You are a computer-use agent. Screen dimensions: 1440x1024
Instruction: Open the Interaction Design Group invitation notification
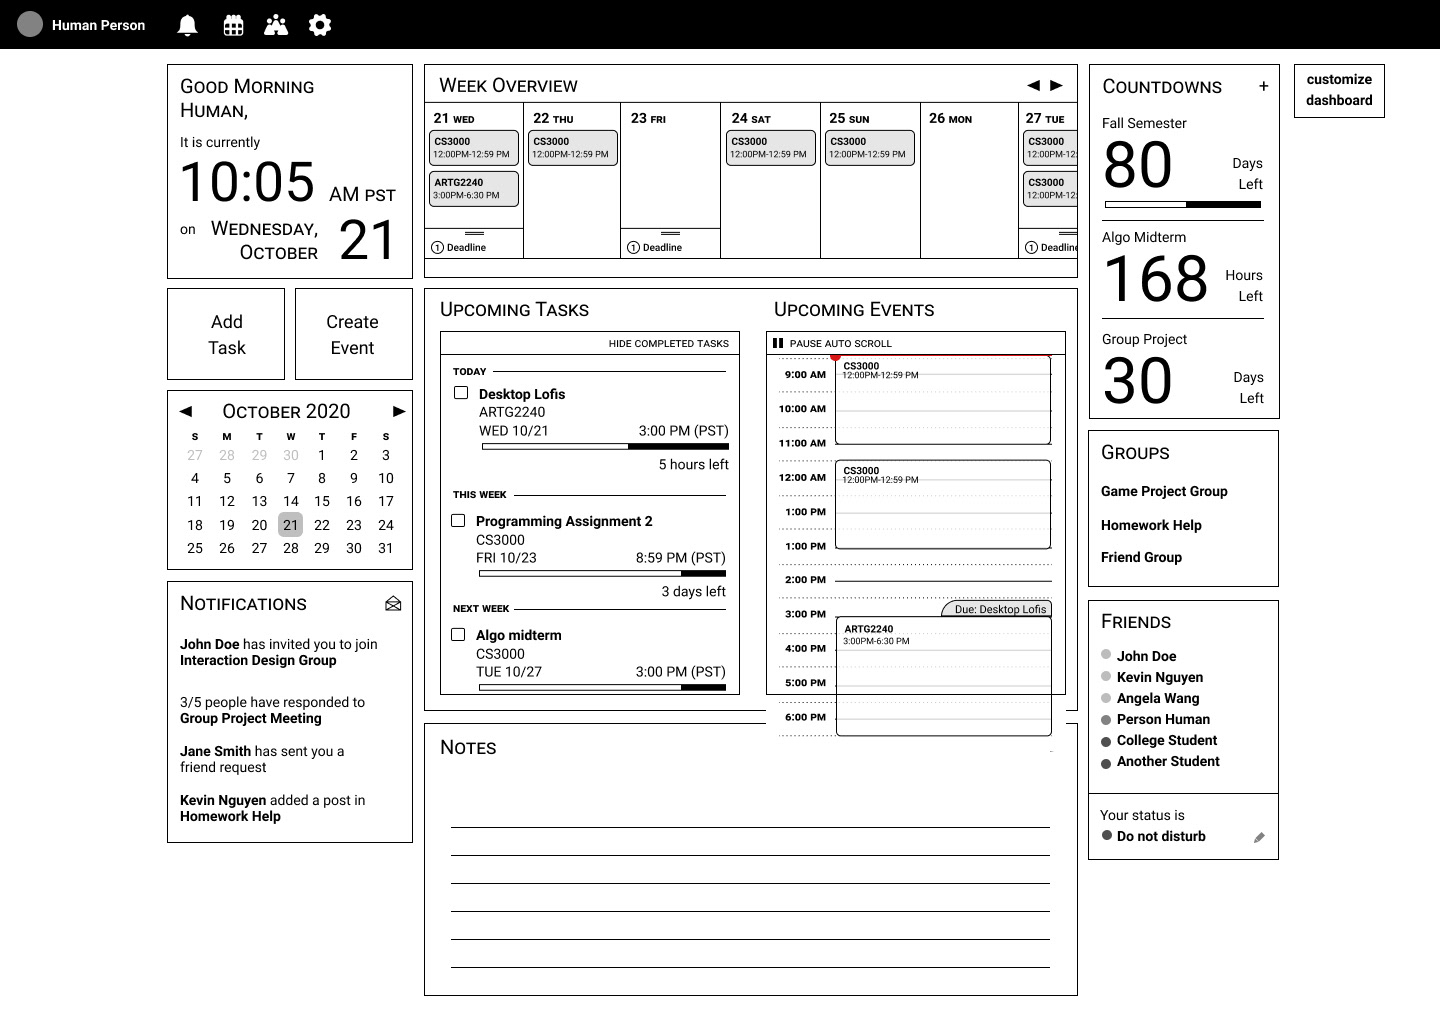pyautogui.click(x=279, y=652)
